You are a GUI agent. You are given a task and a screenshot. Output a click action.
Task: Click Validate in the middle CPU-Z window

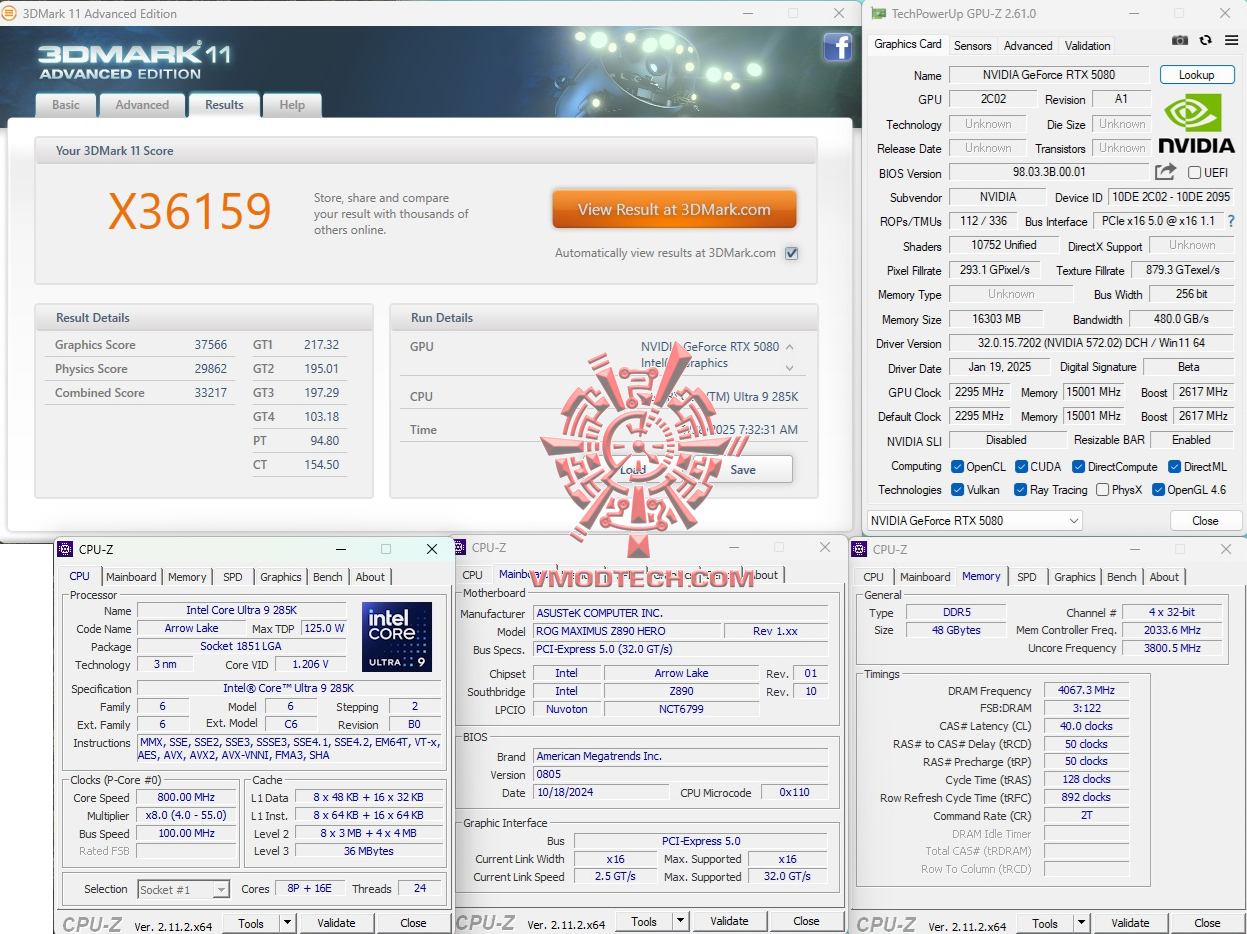pyautogui.click(x=729, y=921)
